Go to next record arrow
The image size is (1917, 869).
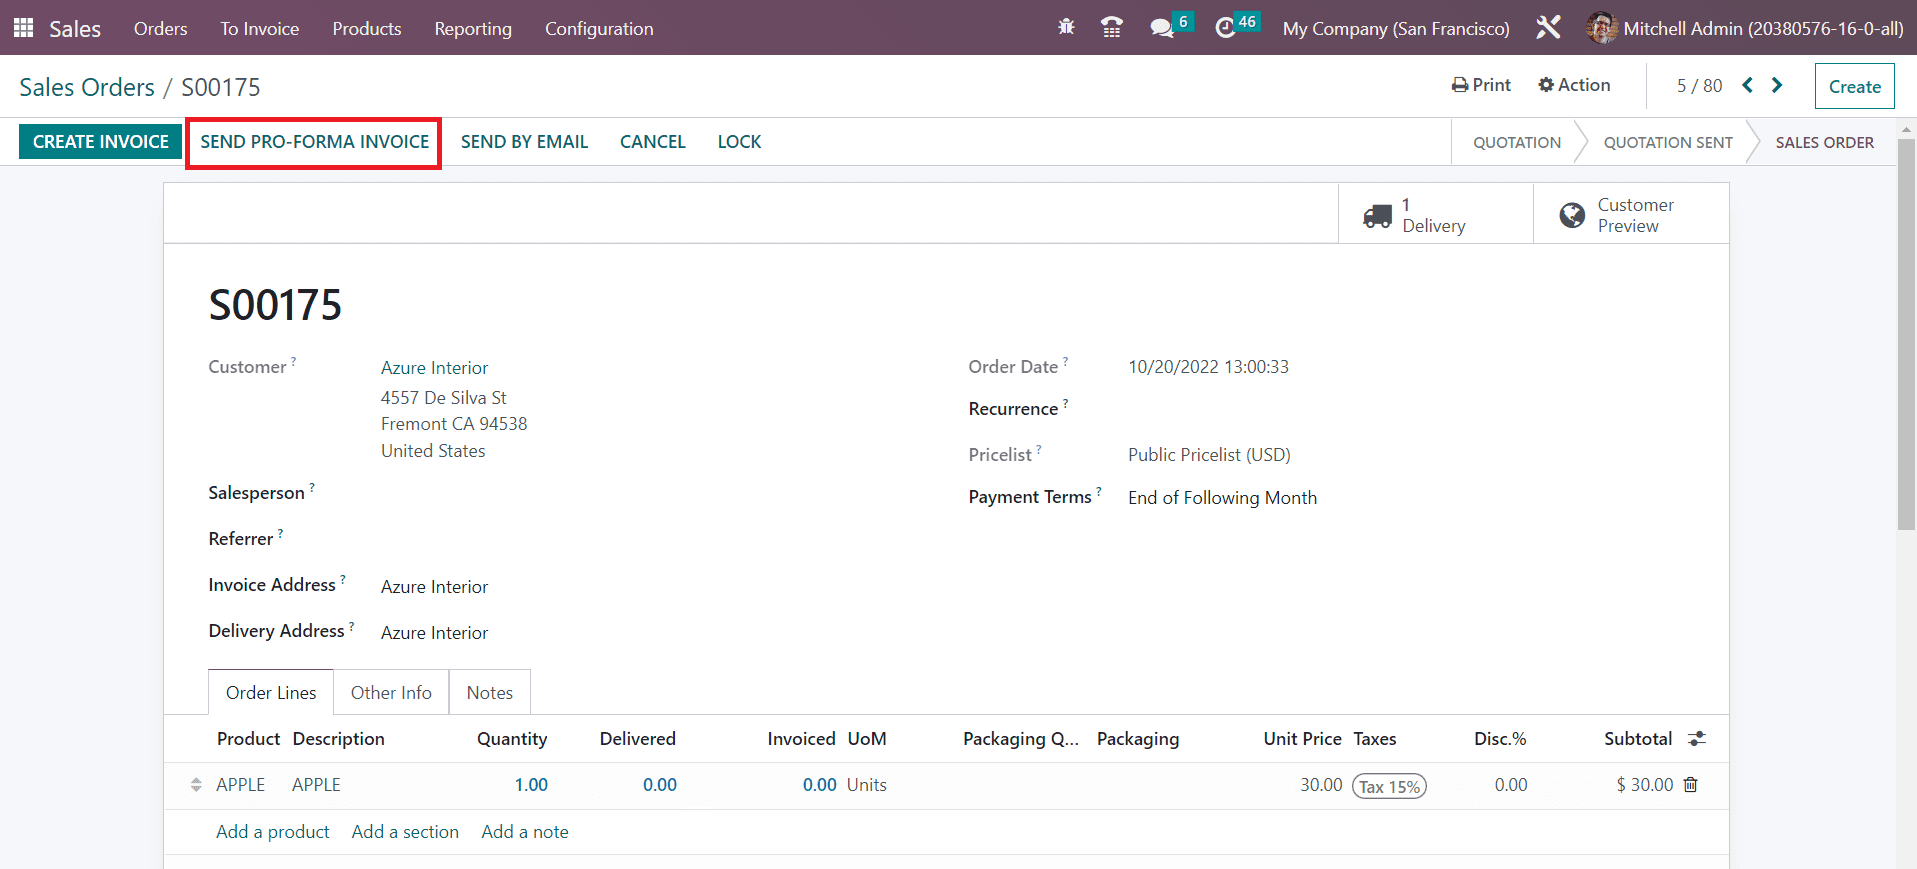pos(1777,85)
